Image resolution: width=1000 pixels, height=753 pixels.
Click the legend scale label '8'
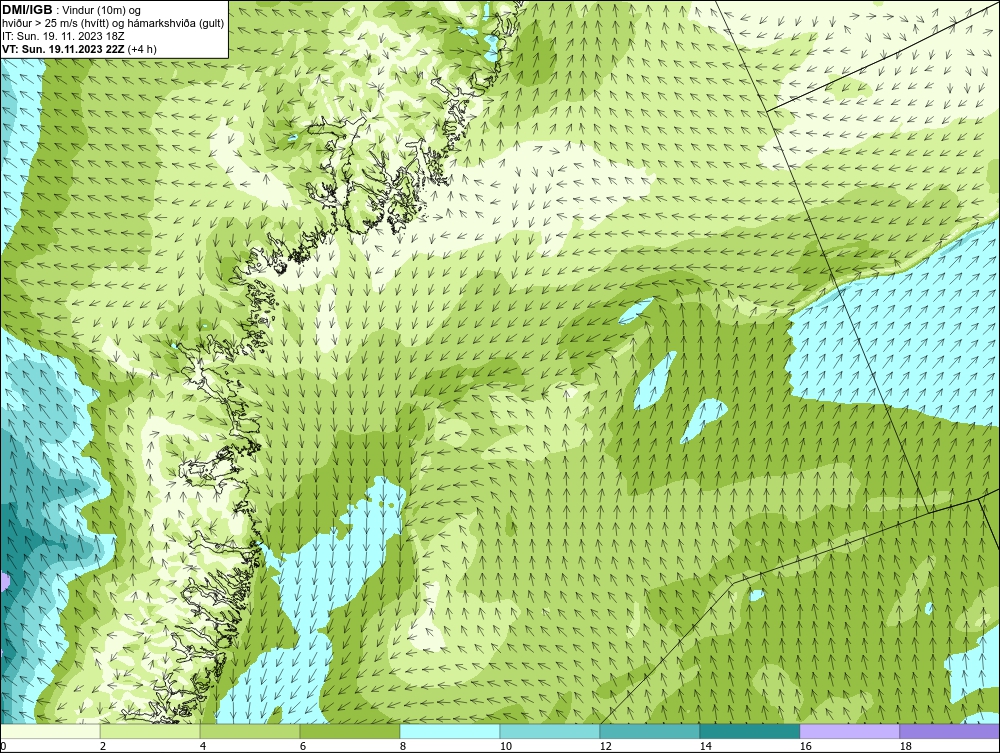click(x=402, y=746)
